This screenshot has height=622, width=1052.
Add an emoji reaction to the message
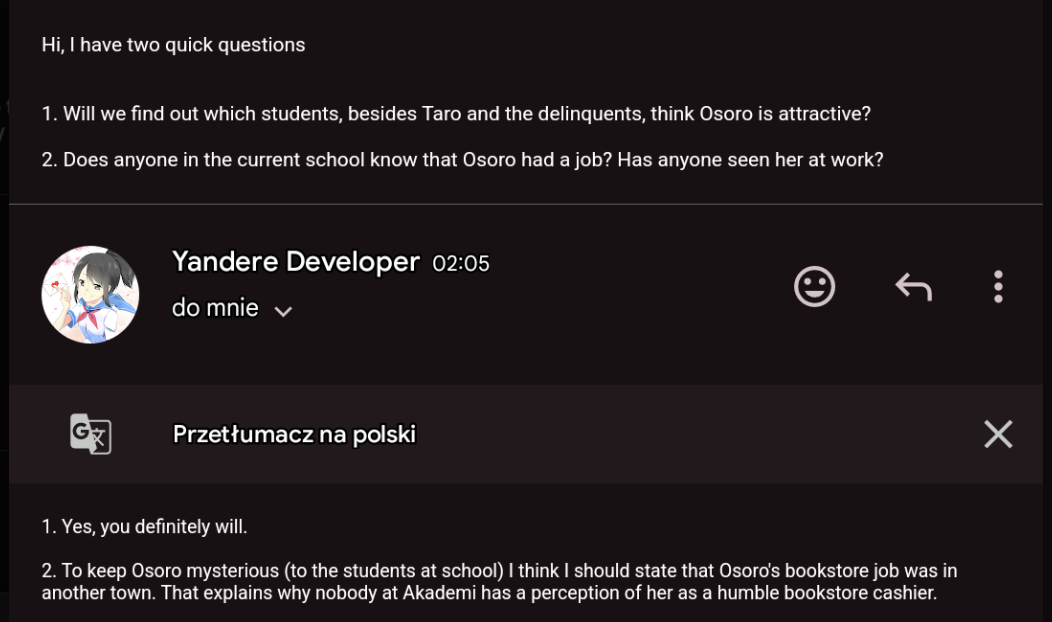coord(814,287)
